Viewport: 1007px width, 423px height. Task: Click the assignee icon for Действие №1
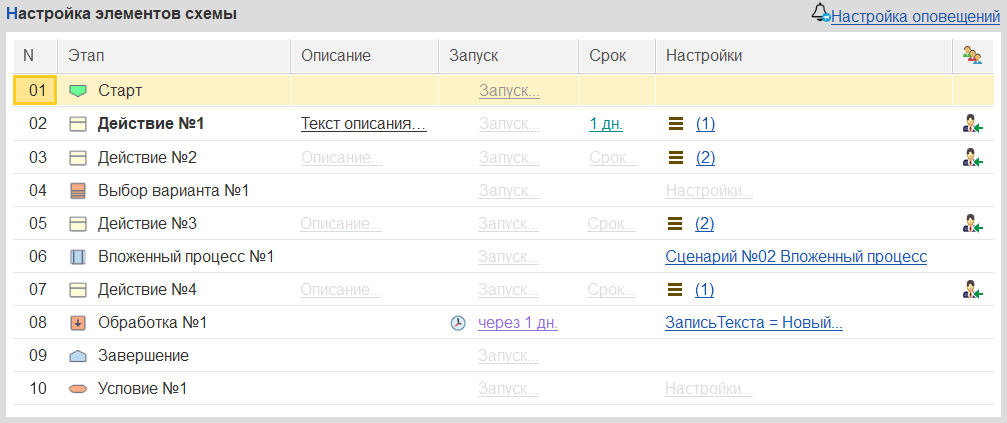(973, 124)
